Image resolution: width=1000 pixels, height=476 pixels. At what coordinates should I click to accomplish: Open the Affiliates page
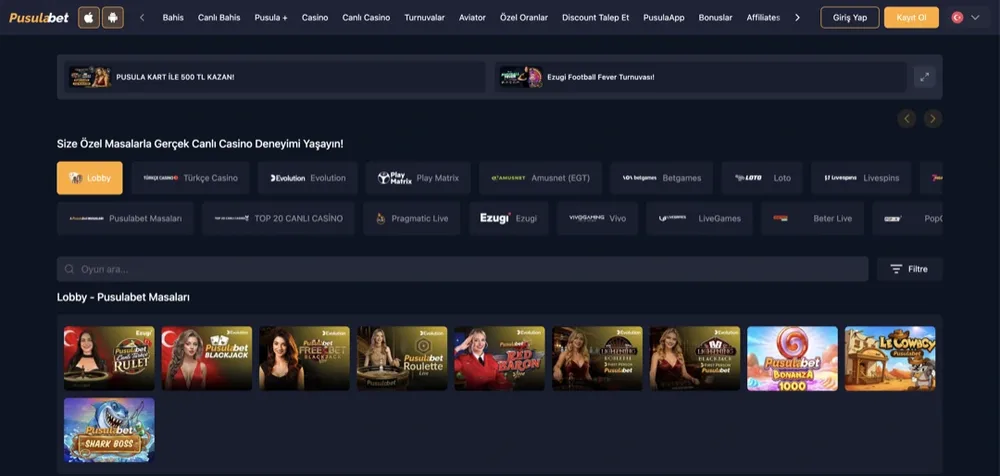click(x=763, y=17)
